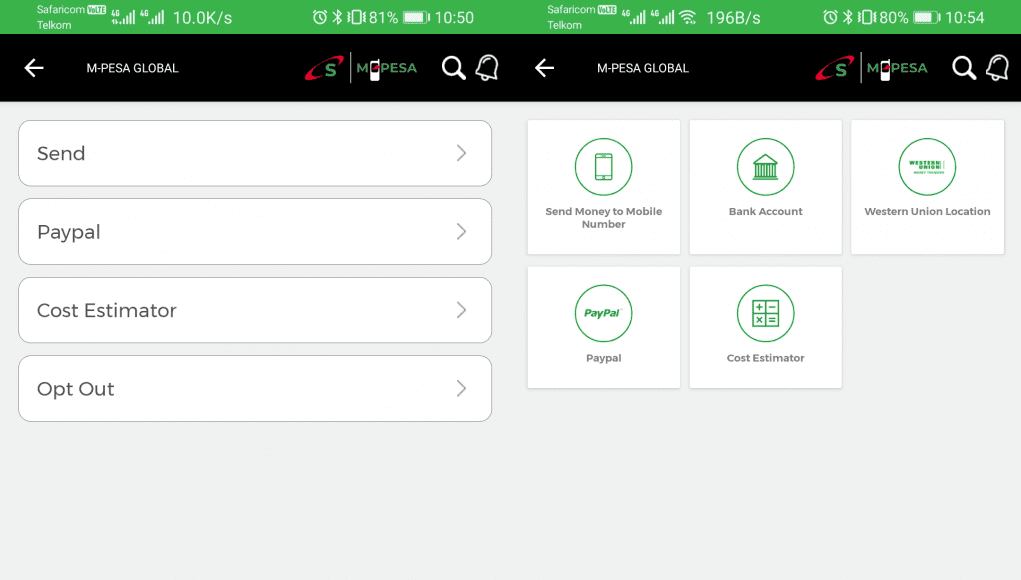Tap the 196B/s network speed
The width and height of the screenshot is (1021, 580).
coord(733,18)
